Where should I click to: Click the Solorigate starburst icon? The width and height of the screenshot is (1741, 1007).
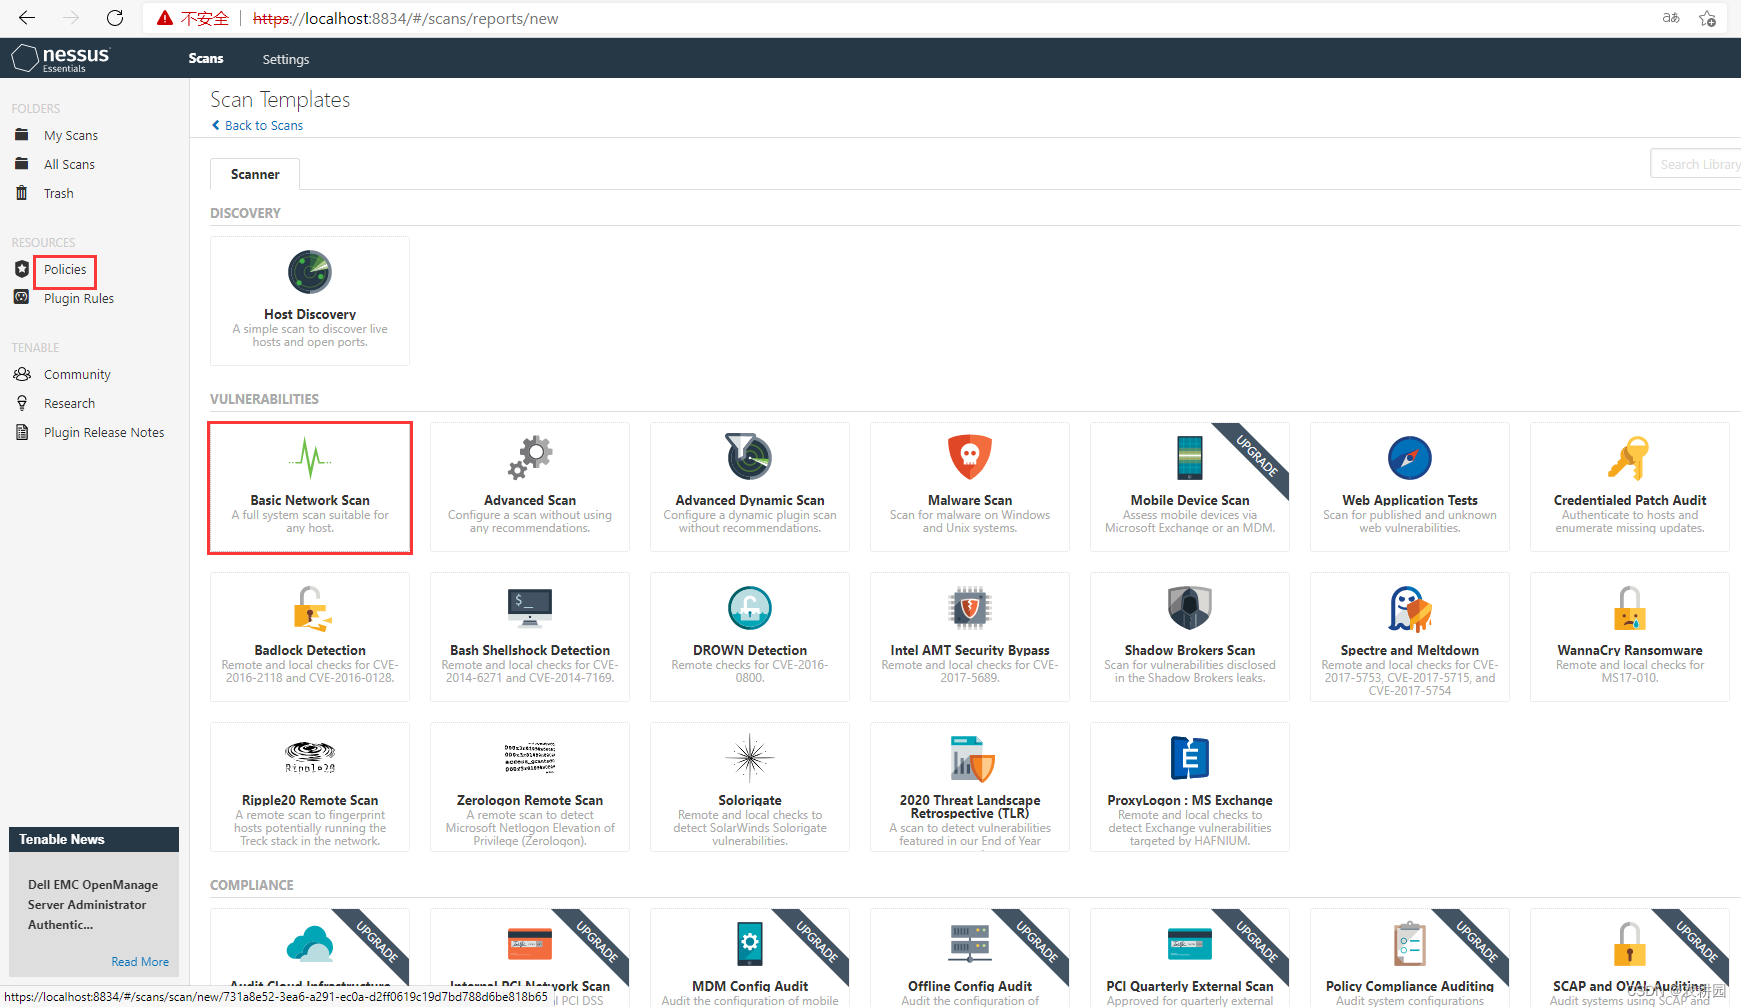click(750, 757)
